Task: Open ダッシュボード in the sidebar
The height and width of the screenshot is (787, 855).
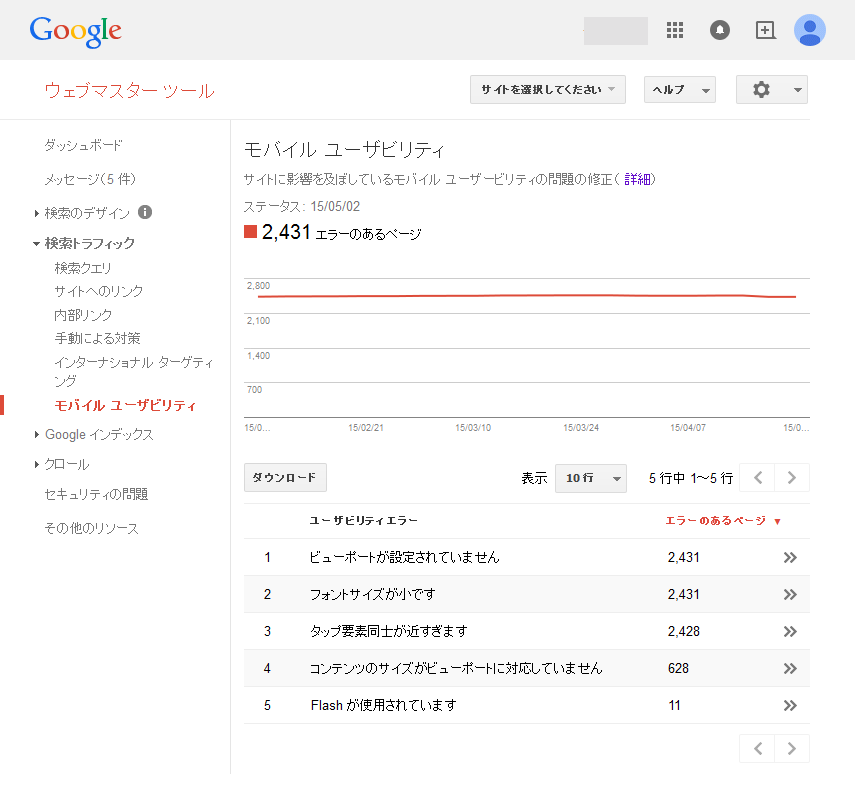Action: [83, 145]
